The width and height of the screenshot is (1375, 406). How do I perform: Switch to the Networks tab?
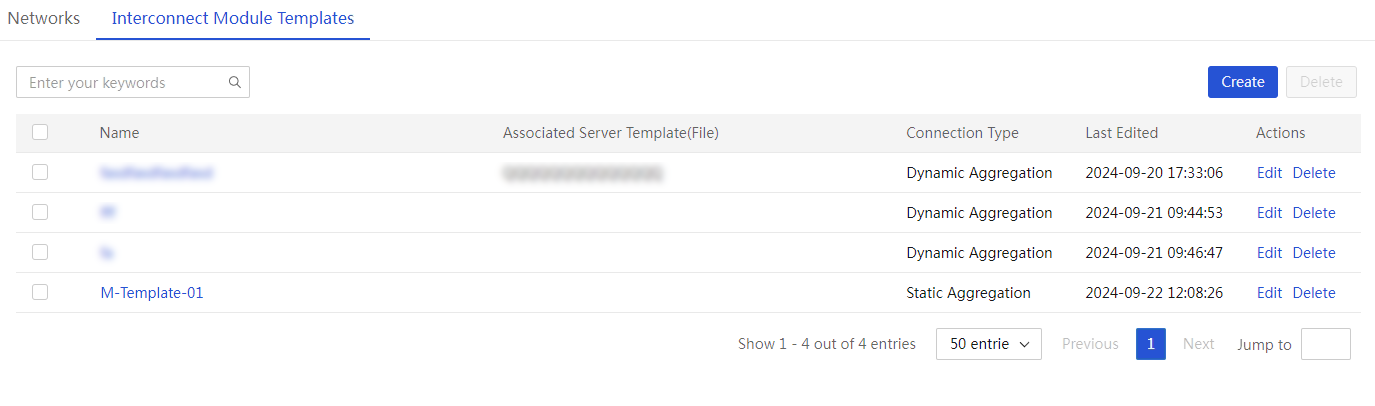click(x=44, y=19)
